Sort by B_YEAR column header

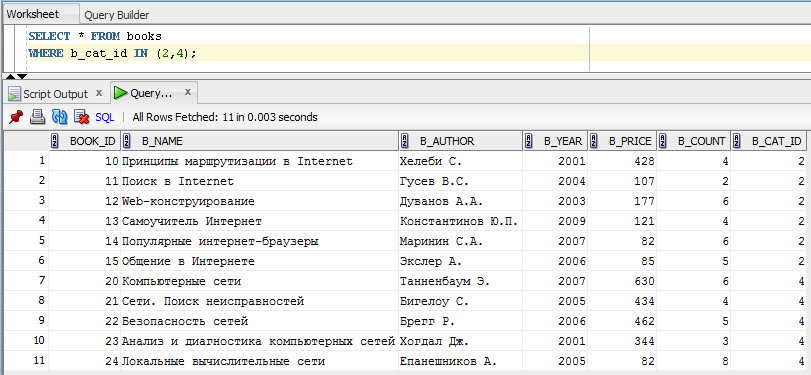tap(555, 141)
